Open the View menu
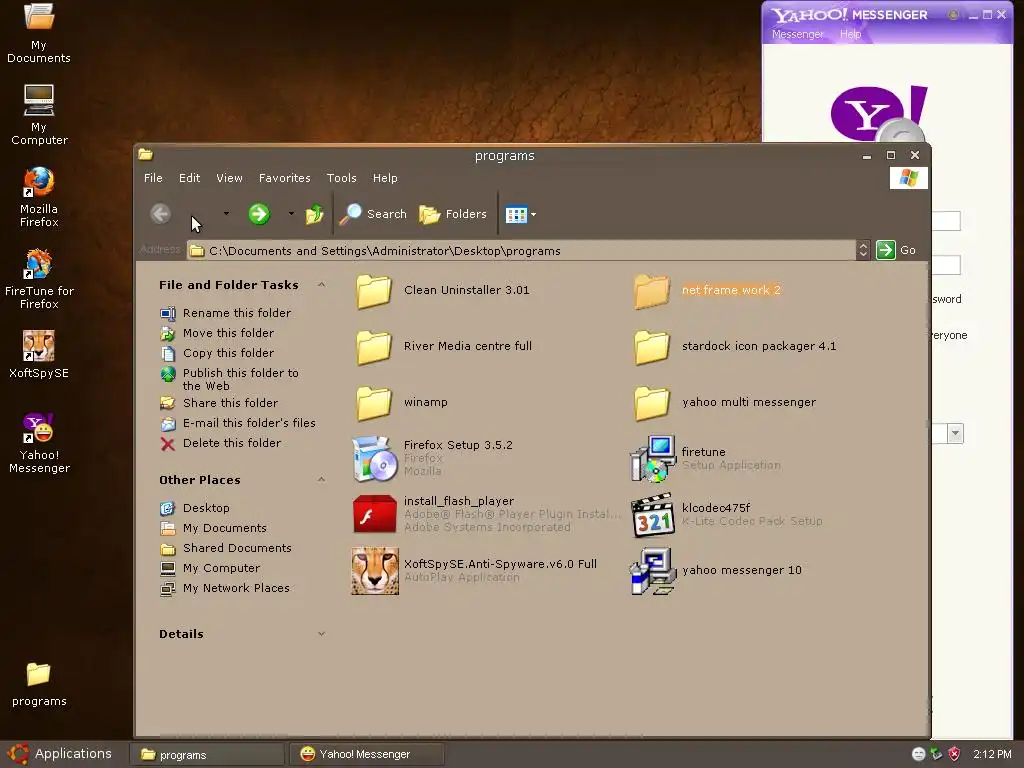 [x=229, y=178]
